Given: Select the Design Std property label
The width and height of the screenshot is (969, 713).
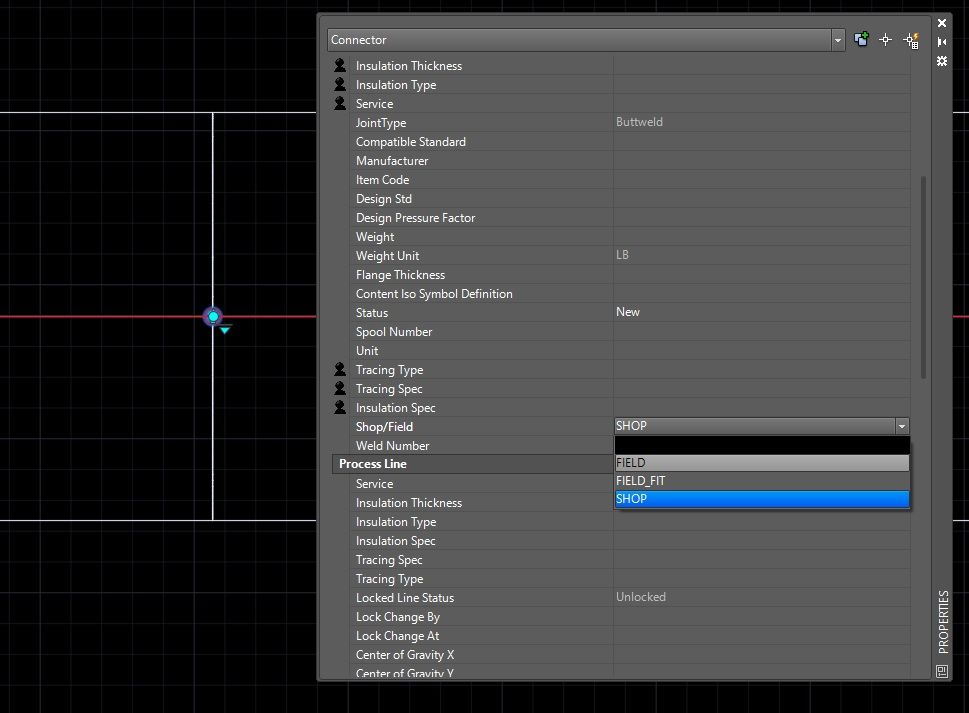Looking at the screenshot, I should point(384,199).
